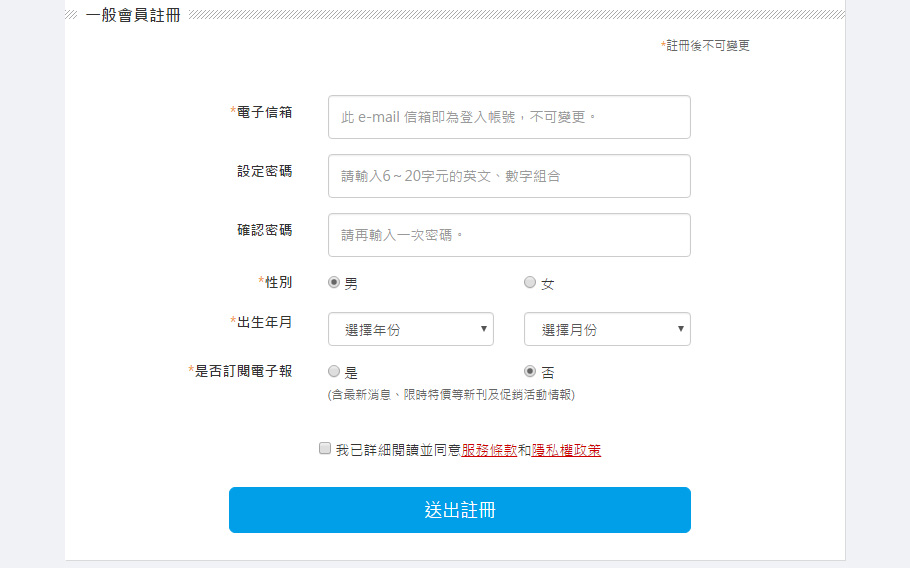Open the 隱私權政策 link

pyautogui.click(x=566, y=450)
